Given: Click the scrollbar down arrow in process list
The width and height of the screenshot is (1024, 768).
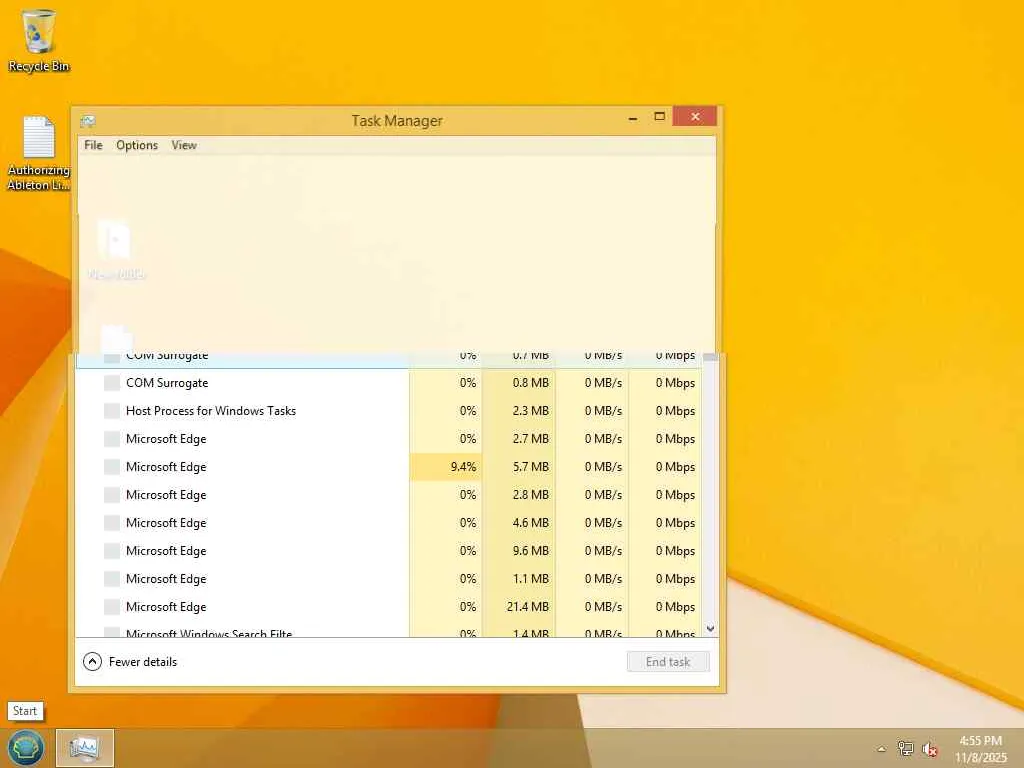Looking at the screenshot, I should pos(711,629).
